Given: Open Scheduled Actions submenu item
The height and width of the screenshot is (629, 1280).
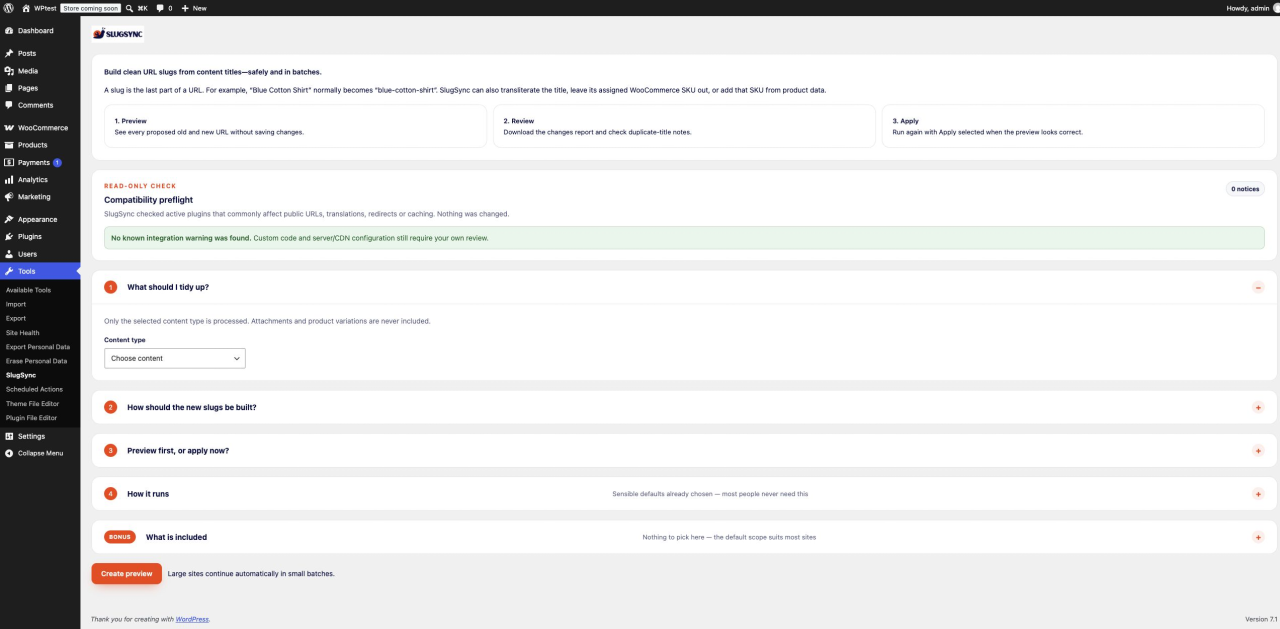Looking at the screenshot, I should pos(34,389).
